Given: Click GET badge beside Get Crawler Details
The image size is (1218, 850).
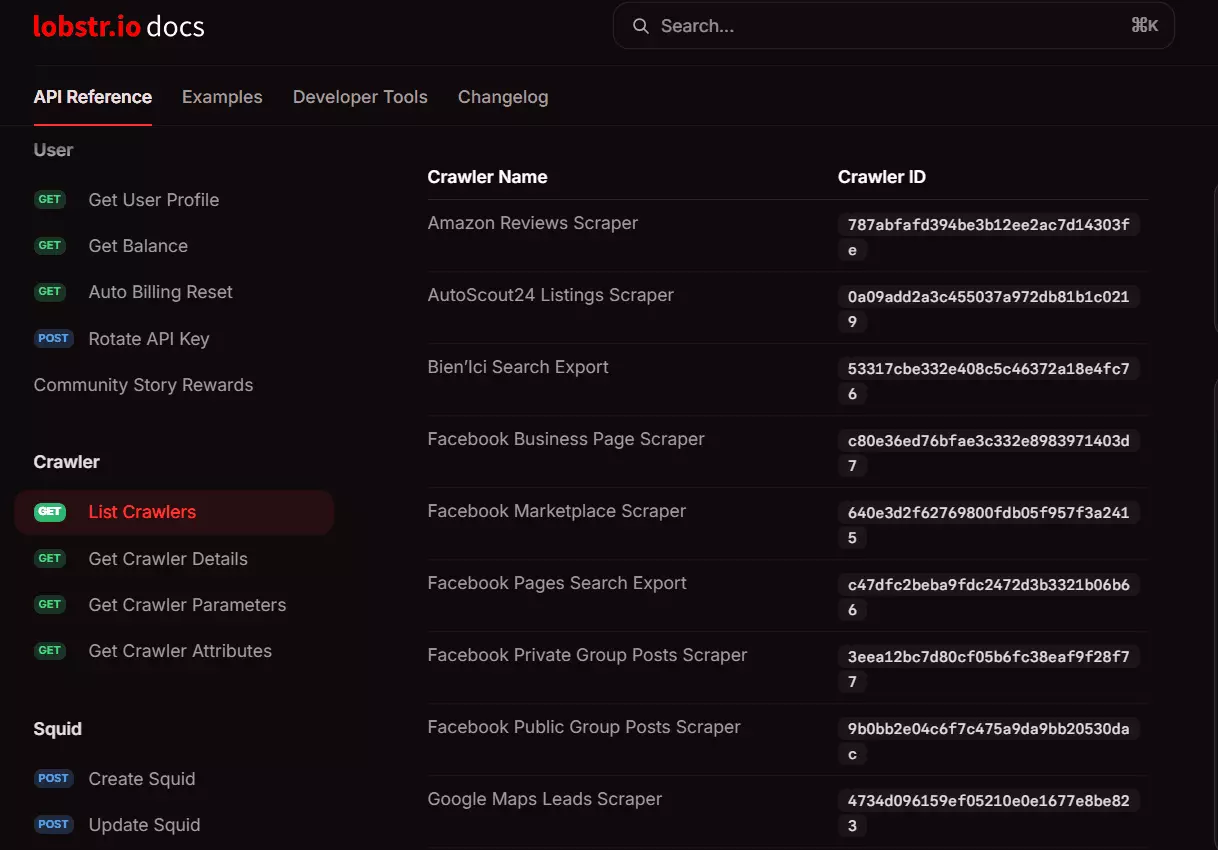Looking at the screenshot, I should (x=50, y=558).
